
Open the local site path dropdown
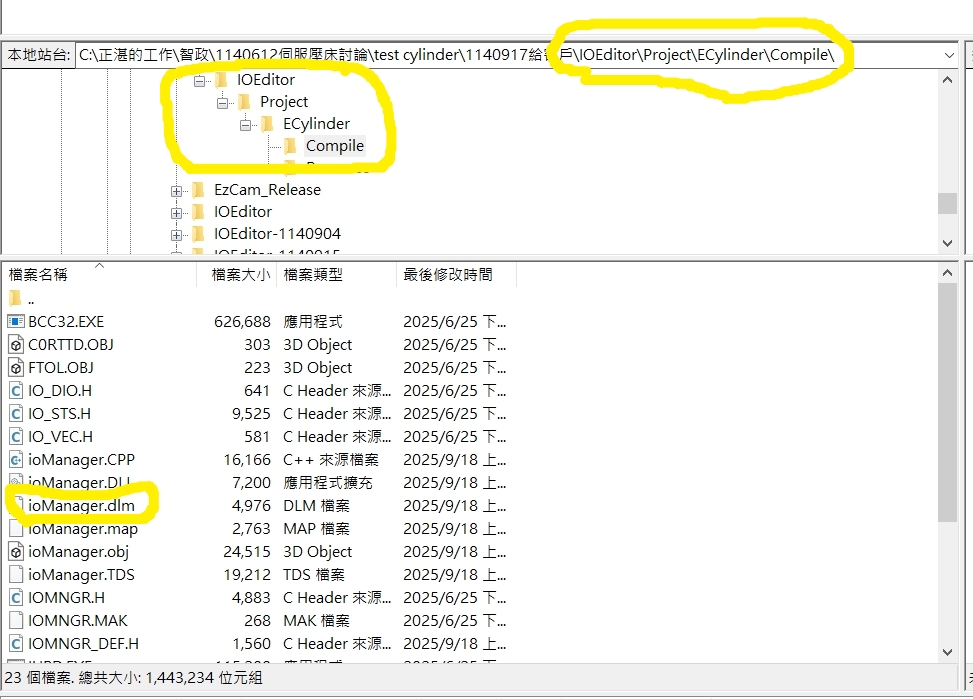949,55
